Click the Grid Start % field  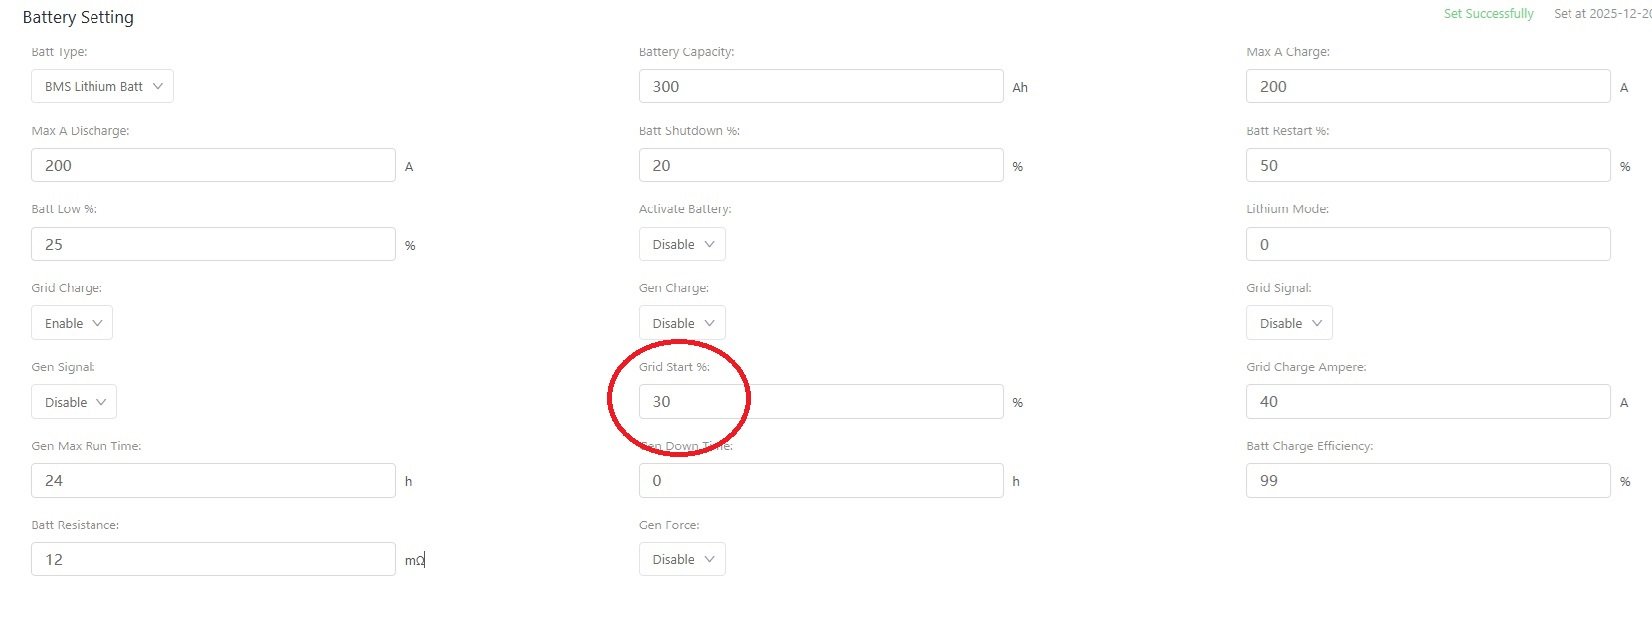820,401
